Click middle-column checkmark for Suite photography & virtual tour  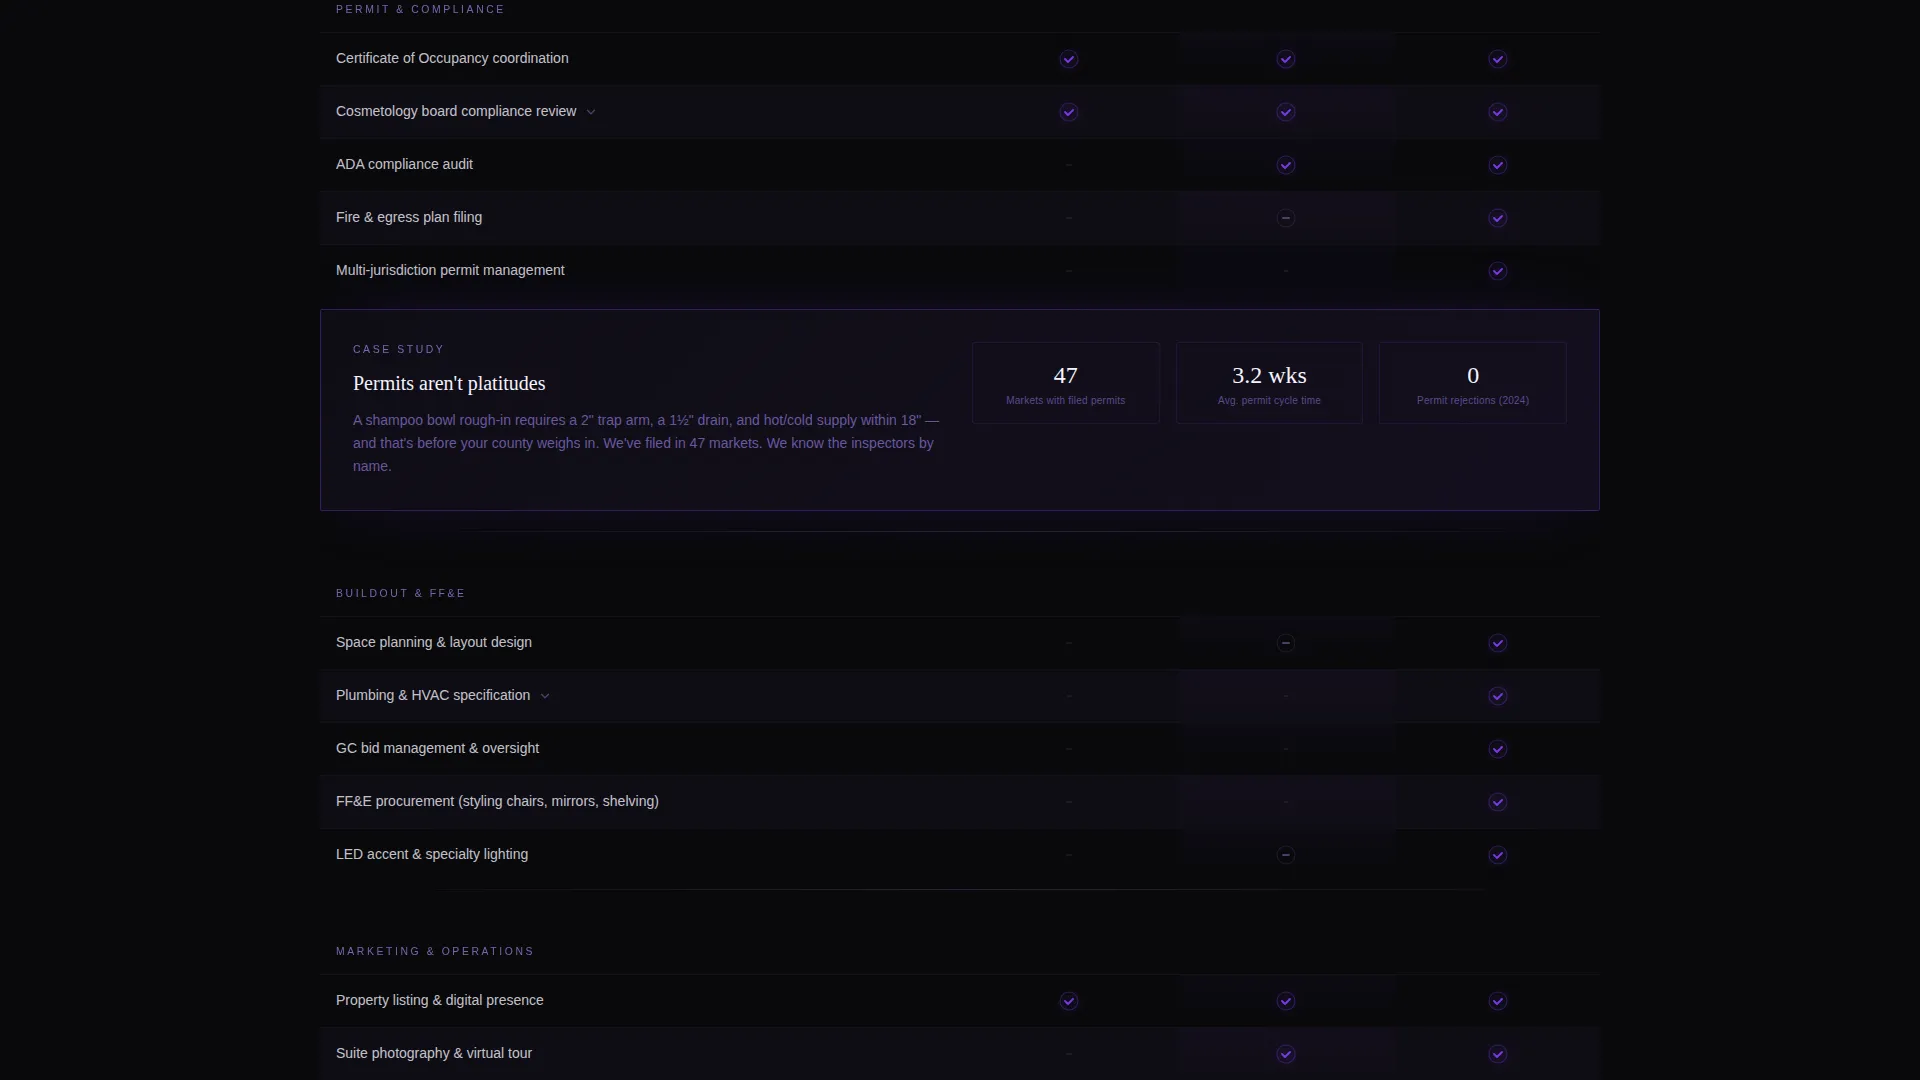click(x=1286, y=1054)
